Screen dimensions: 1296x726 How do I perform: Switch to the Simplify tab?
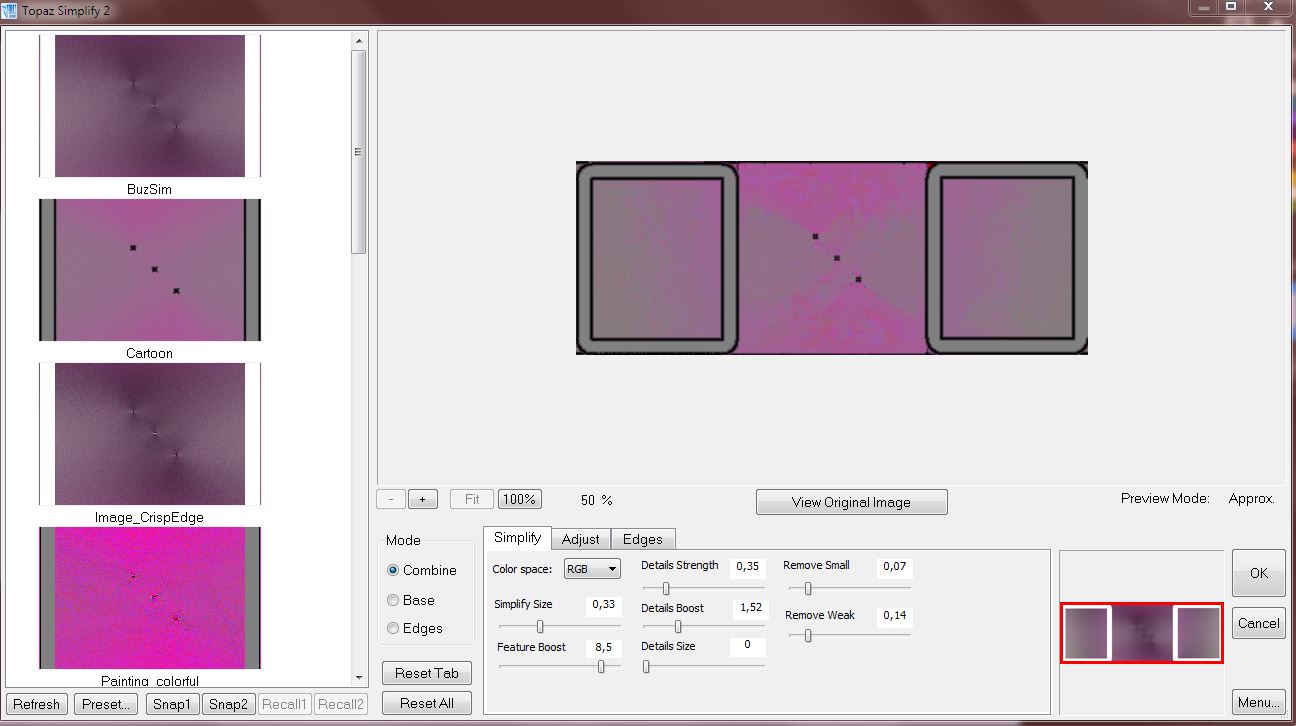[517, 538]
